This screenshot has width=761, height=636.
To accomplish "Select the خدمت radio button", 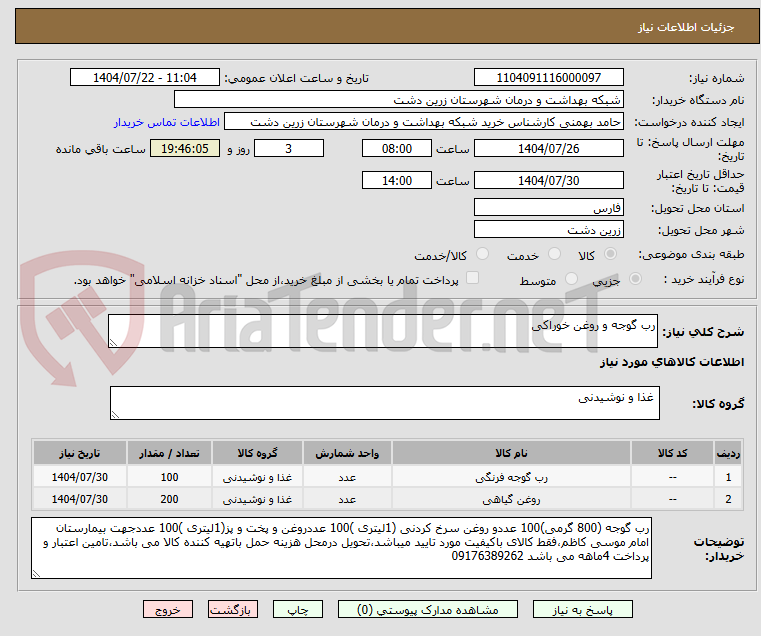I will click(x=554, y=254).
